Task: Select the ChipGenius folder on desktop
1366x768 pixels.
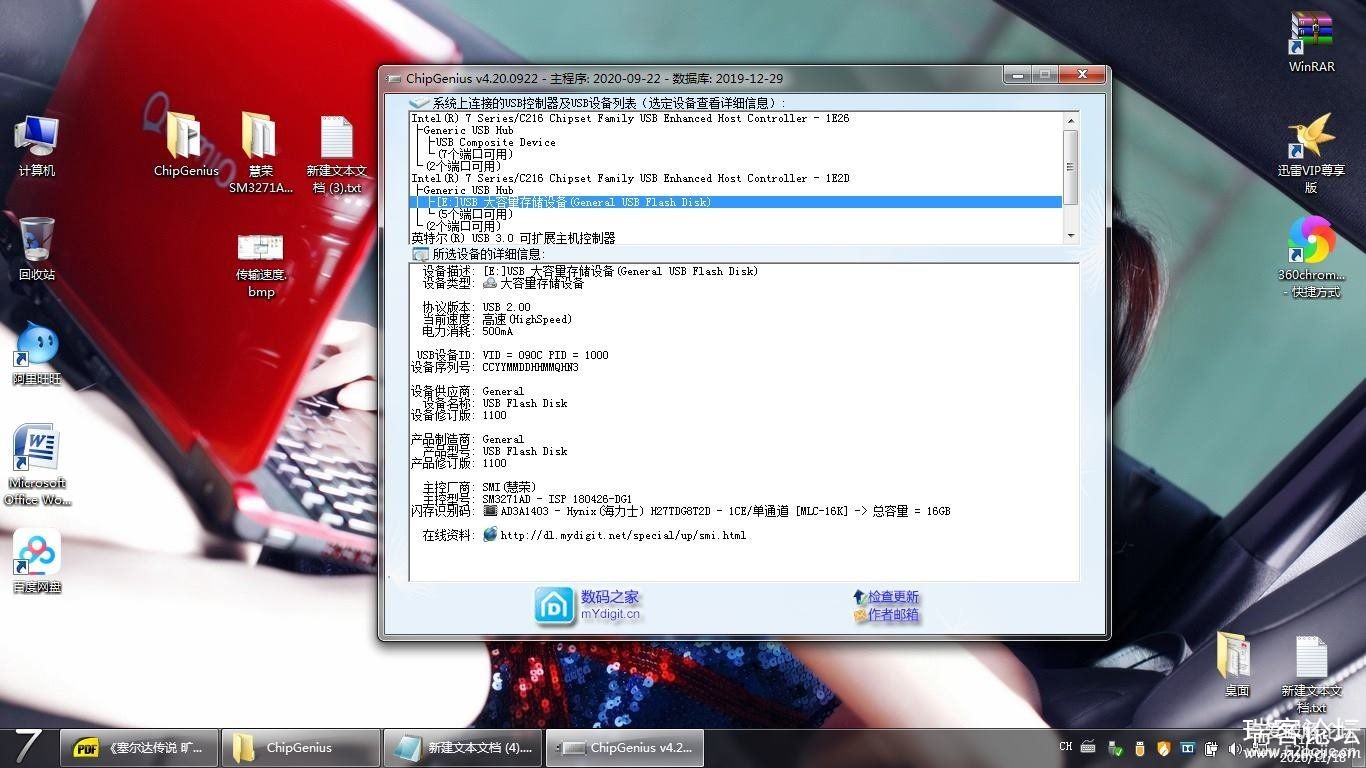Action: [x=186, y=146]
